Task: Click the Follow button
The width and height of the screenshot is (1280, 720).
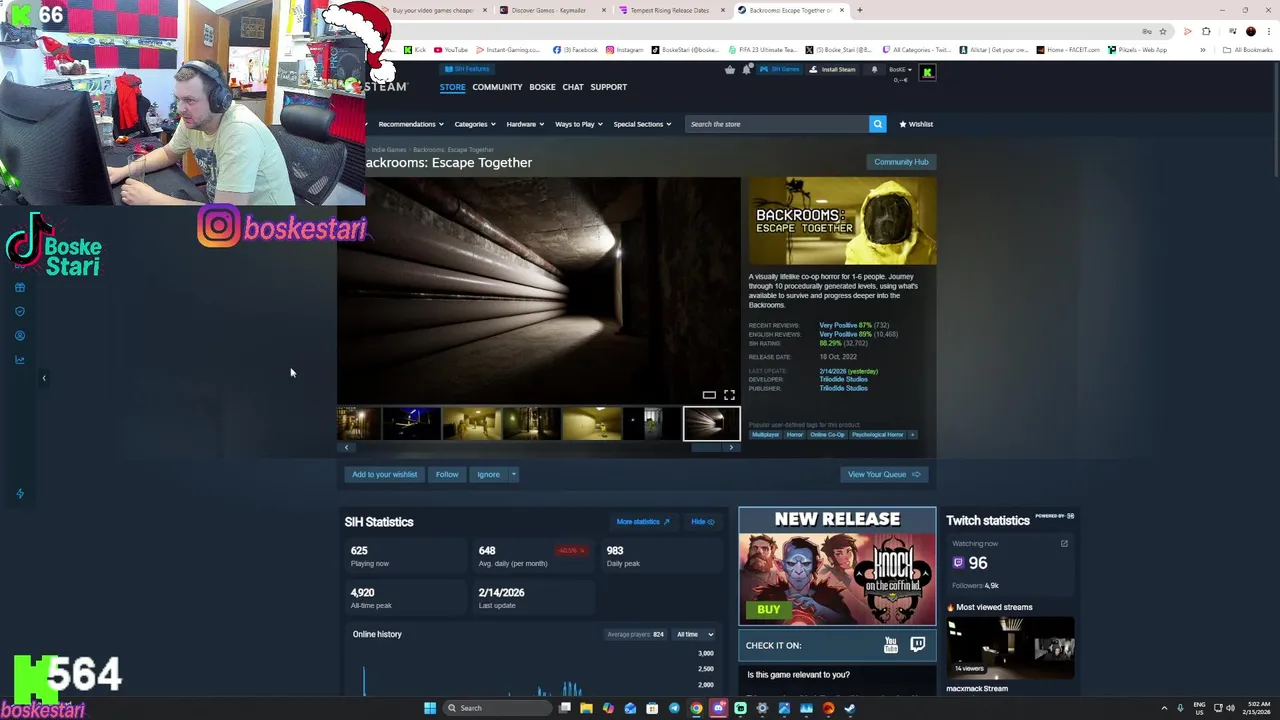Action: pos(447,475)
